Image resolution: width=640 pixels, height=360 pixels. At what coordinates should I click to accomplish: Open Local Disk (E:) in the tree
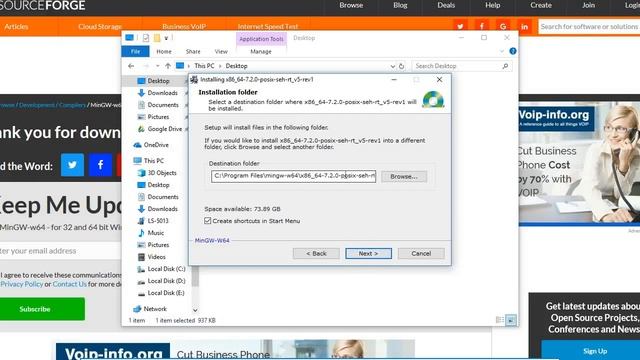pos(166,293)
